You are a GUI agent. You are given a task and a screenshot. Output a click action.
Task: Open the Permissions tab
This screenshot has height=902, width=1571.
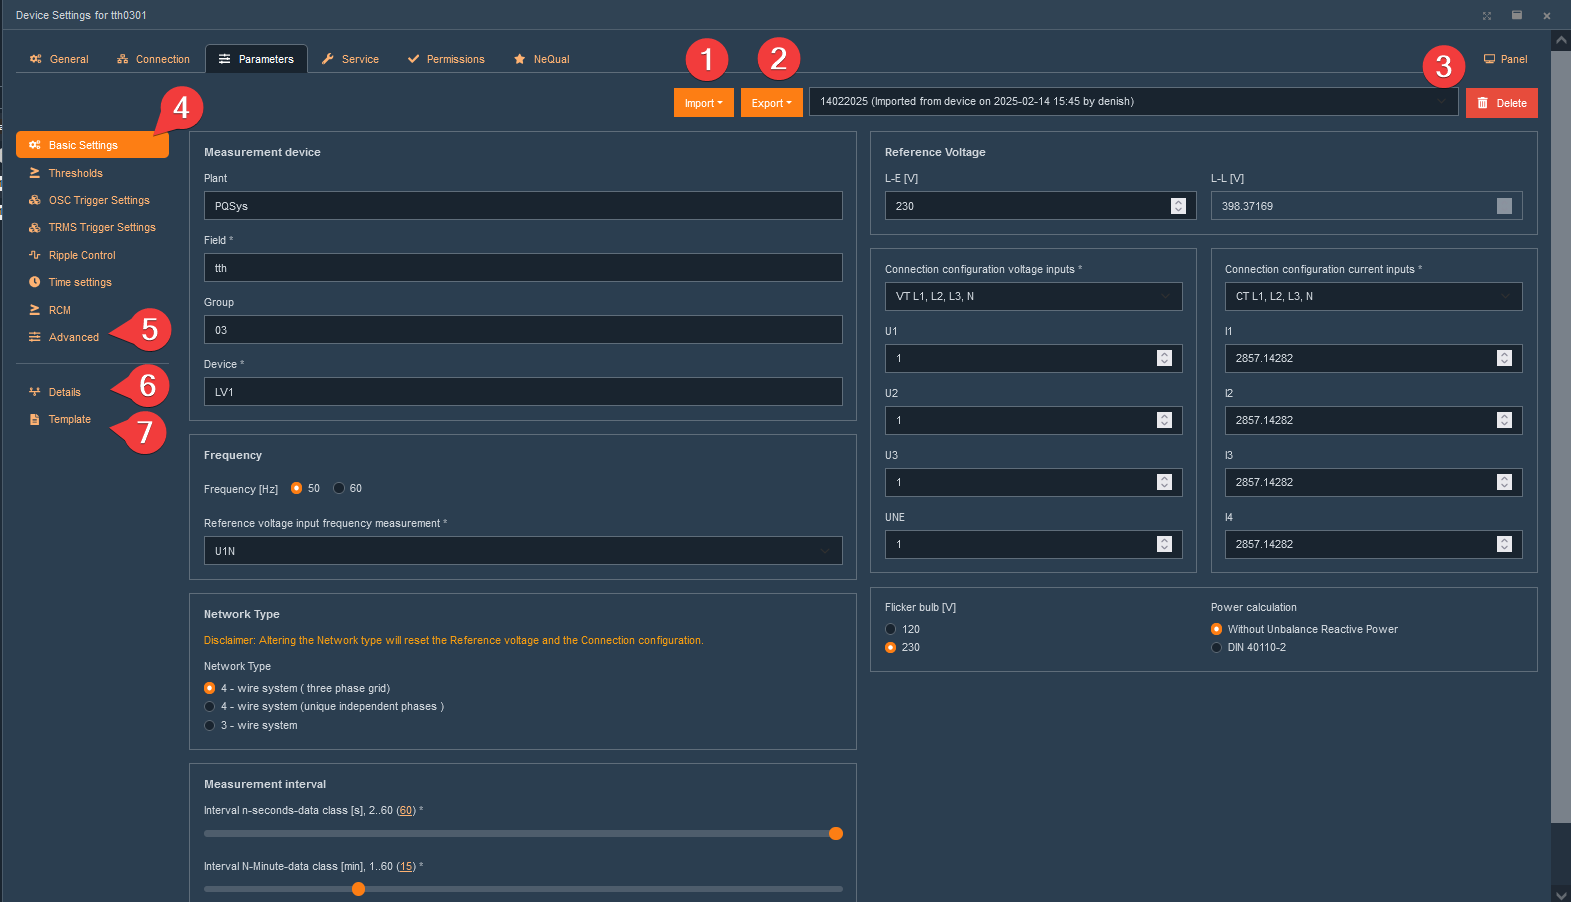point(446,59)
